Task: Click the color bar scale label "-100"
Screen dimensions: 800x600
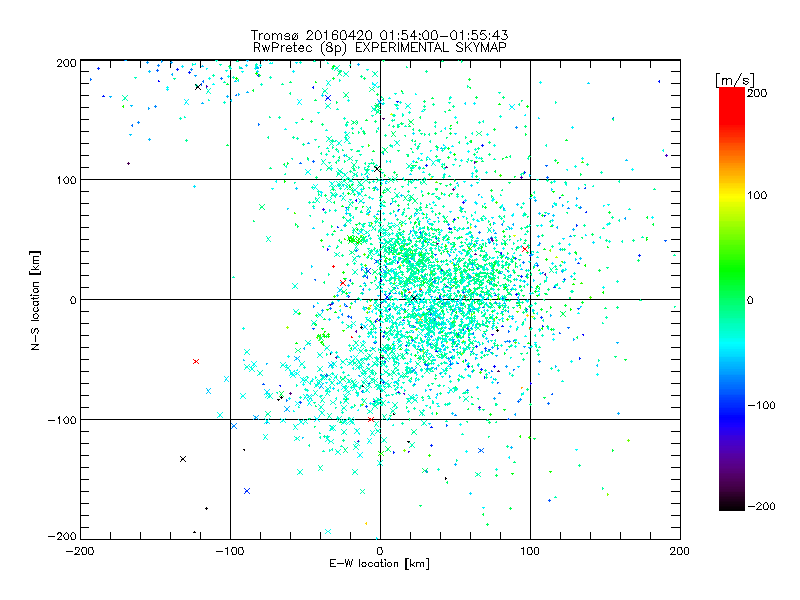Action: [x=761, y=405]
